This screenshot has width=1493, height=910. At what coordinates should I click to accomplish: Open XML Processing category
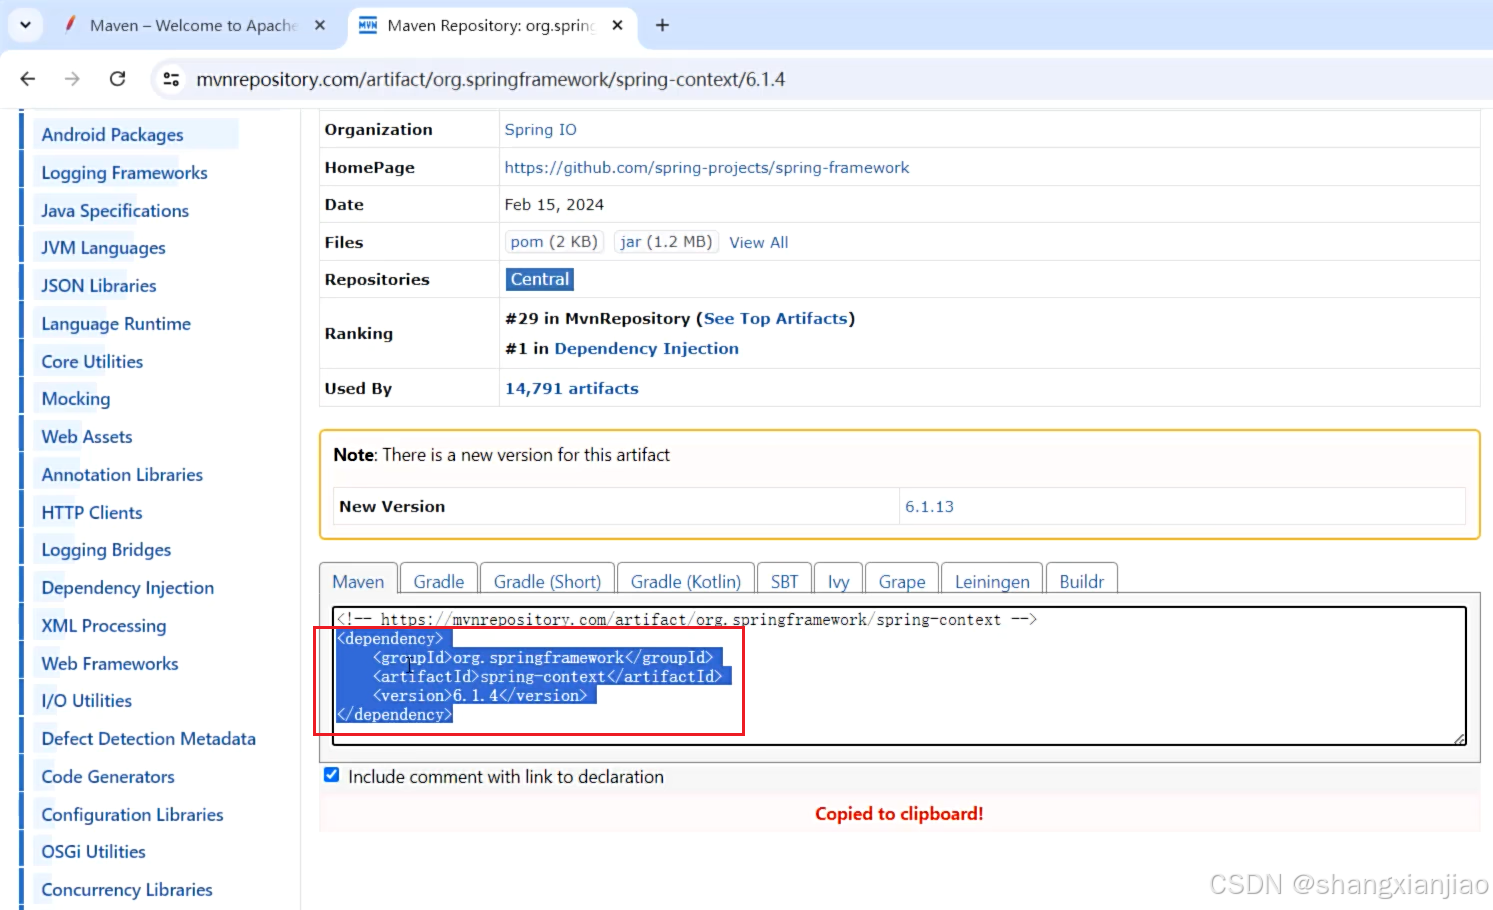[104, 626]
